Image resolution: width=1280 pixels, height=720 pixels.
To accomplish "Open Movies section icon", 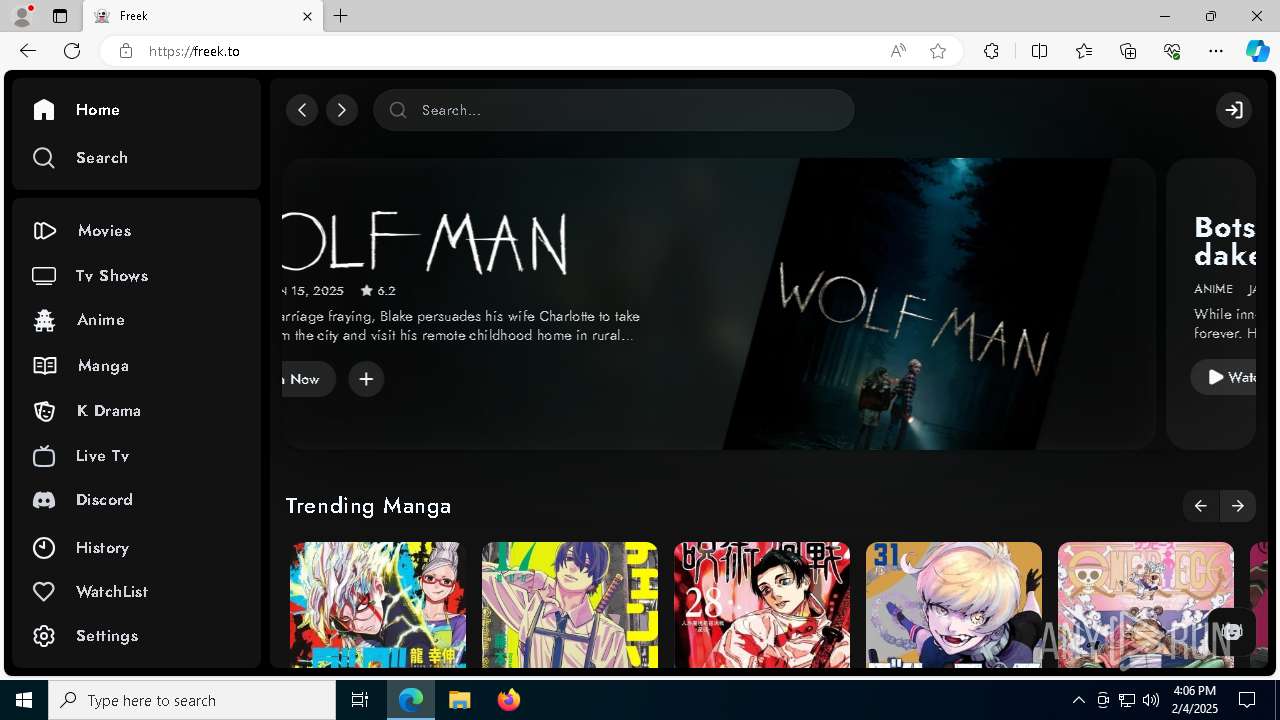I will tap(44, 231).
